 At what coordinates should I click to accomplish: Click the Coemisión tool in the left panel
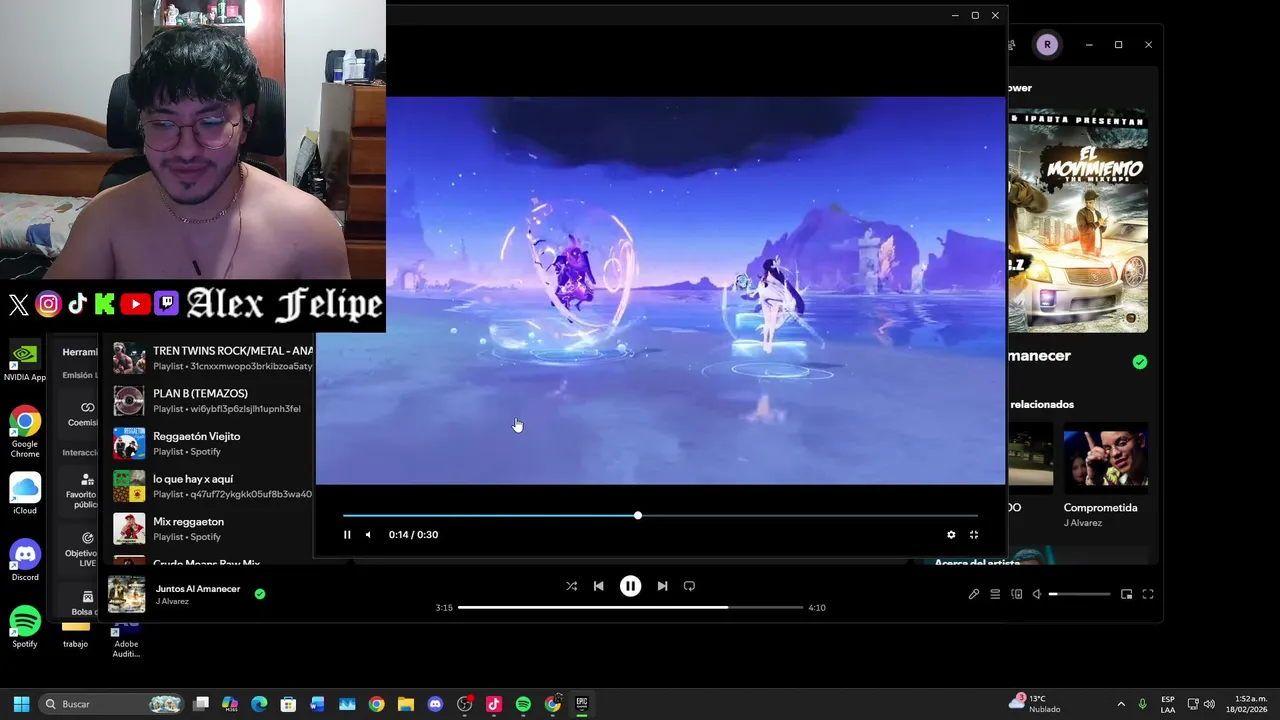click(x=82, y=414)
